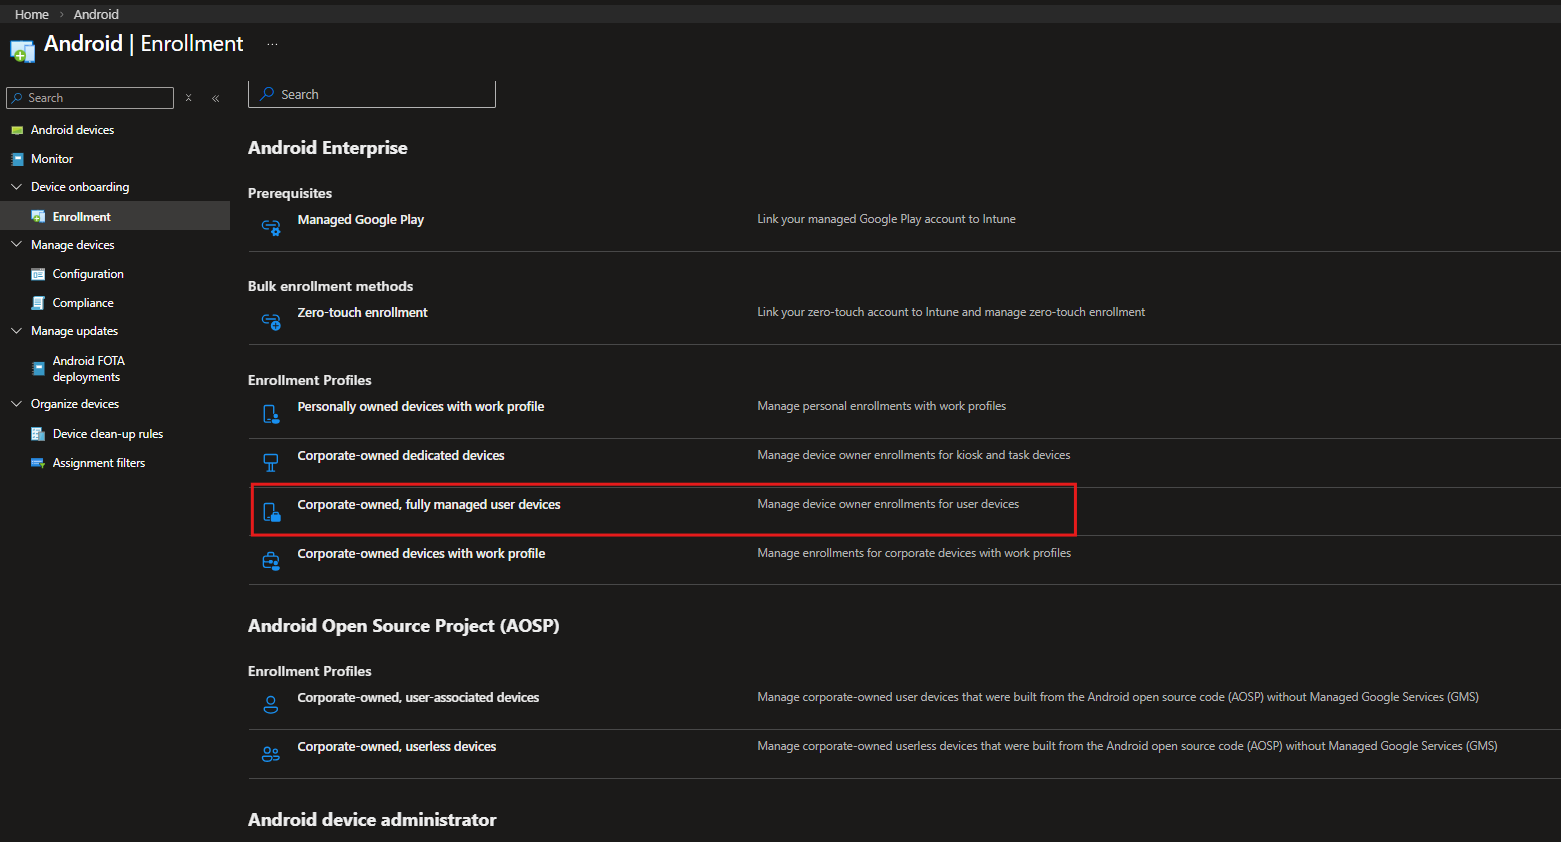Click the 'Link your managed Google Play account to Intune' description
Image resolution: width=1561 pixels, height=842 pixels.
point(886,219)
